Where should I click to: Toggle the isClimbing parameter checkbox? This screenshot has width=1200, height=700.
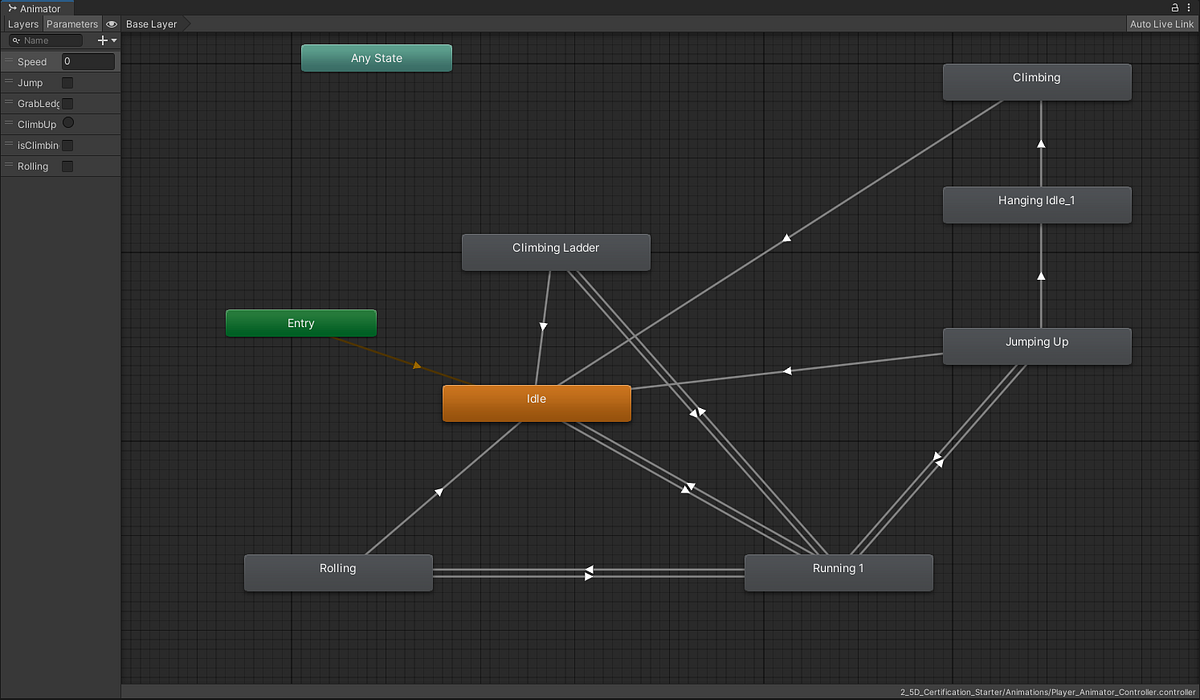pos(67,145)
